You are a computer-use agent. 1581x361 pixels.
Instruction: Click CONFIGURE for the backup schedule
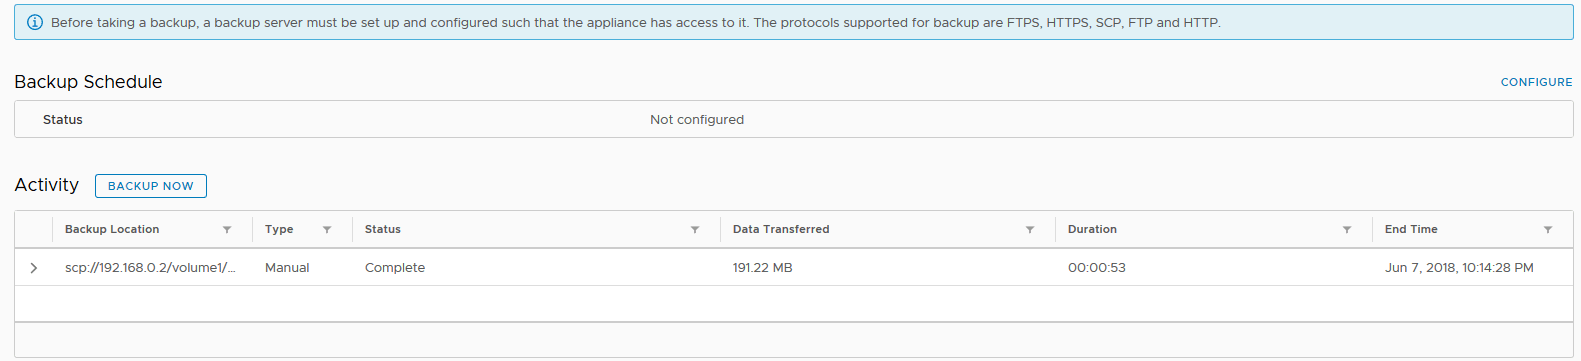pyautogui.click(x=1536, y=82)
